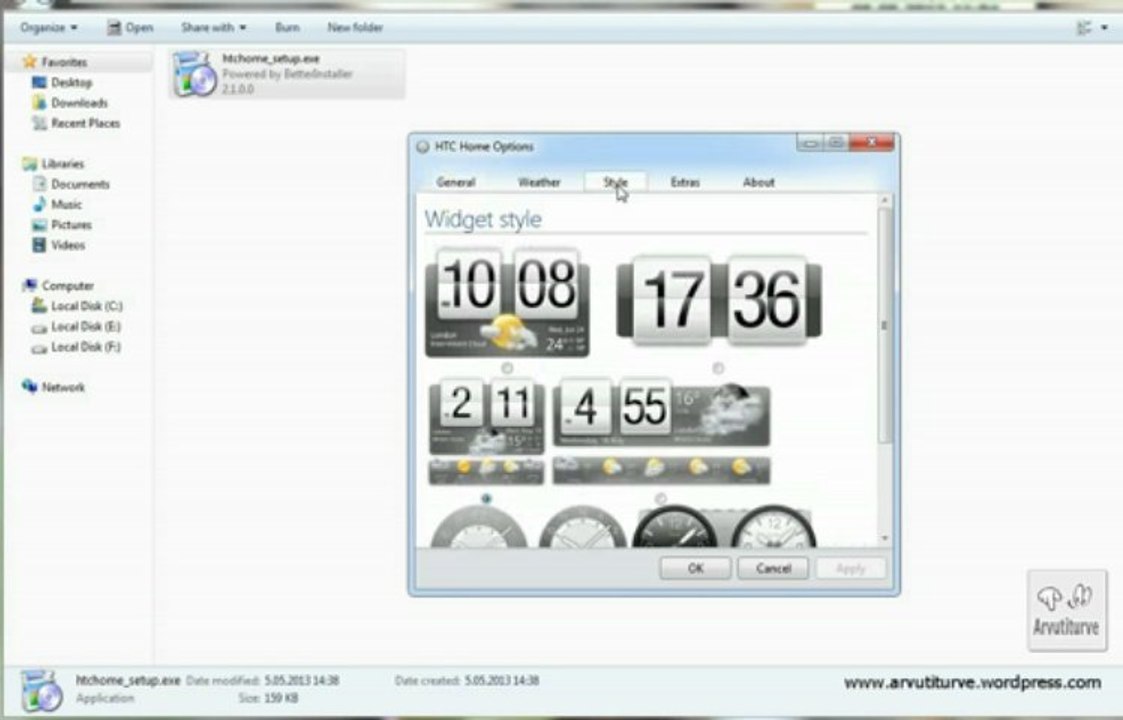The width and height of the screenshot is (1123, 720).
Task: Click the Network icon in navigation pane
Action: tap(29, 387)
